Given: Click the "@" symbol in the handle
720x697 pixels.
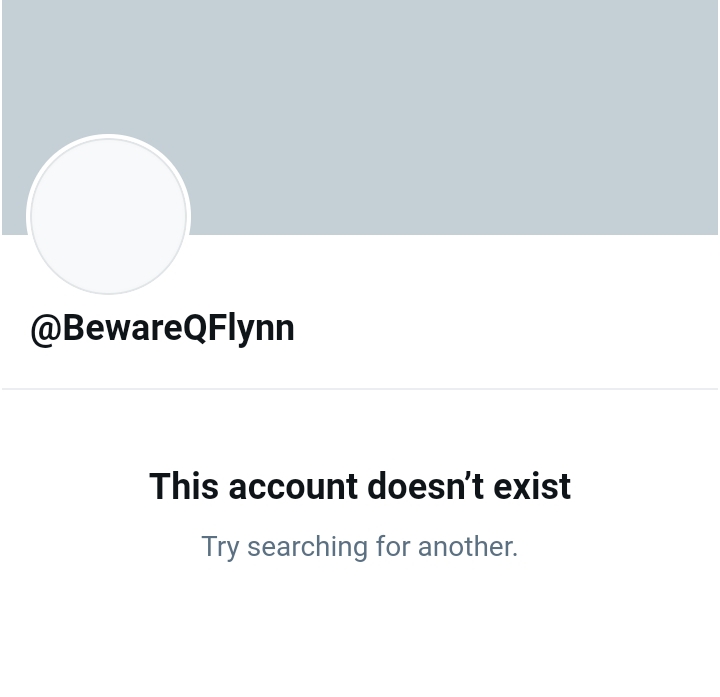Looking at the screenshot, I should tap(46, 330).
